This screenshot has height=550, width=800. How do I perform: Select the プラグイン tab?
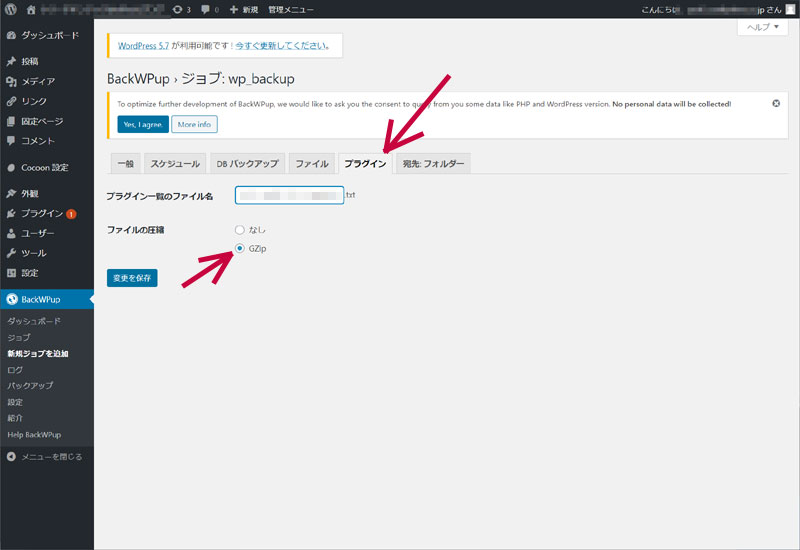(x=365, y=164)
